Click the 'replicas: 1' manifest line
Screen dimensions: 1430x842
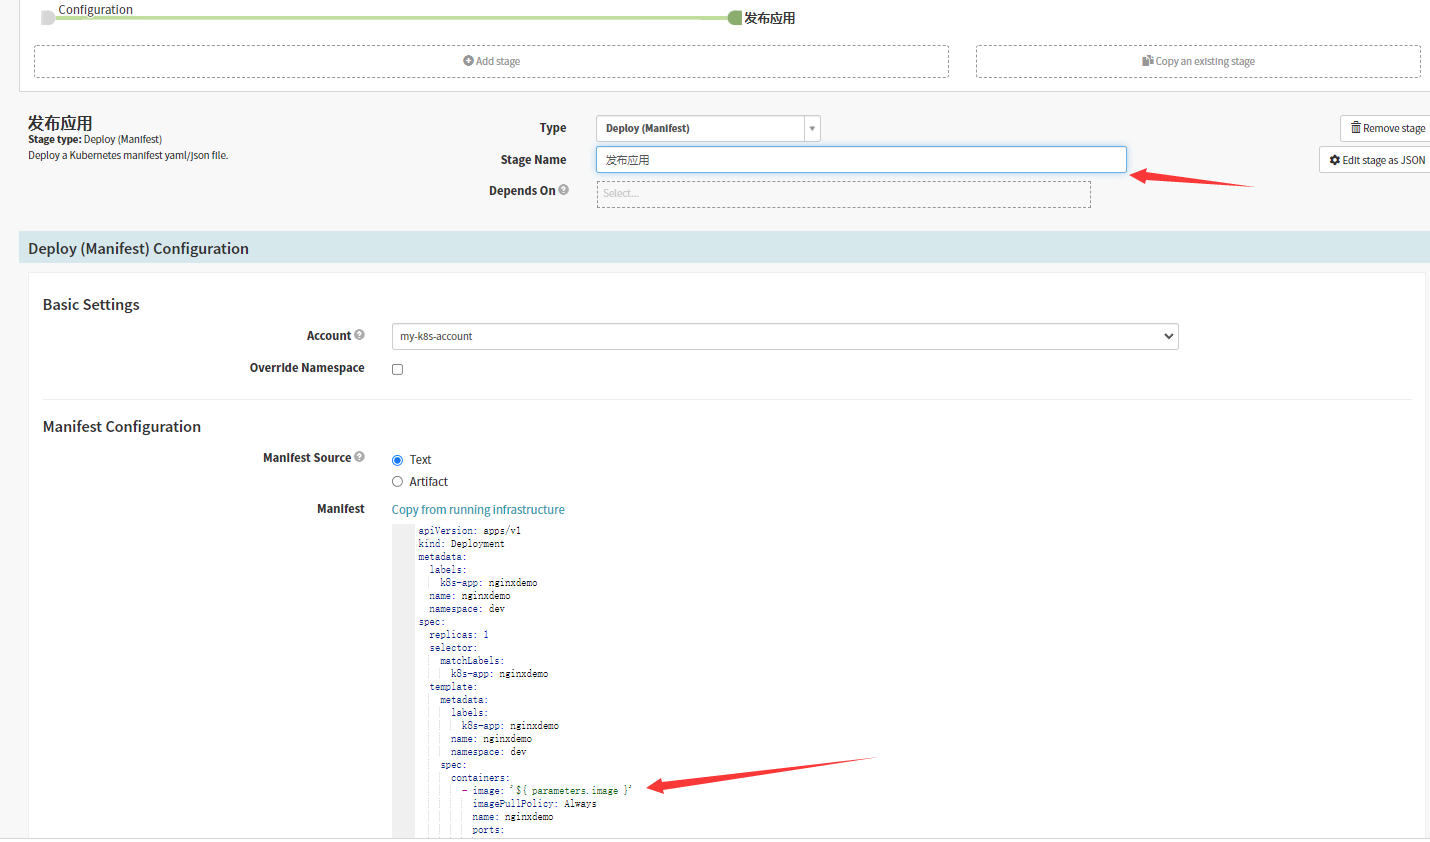459,635
